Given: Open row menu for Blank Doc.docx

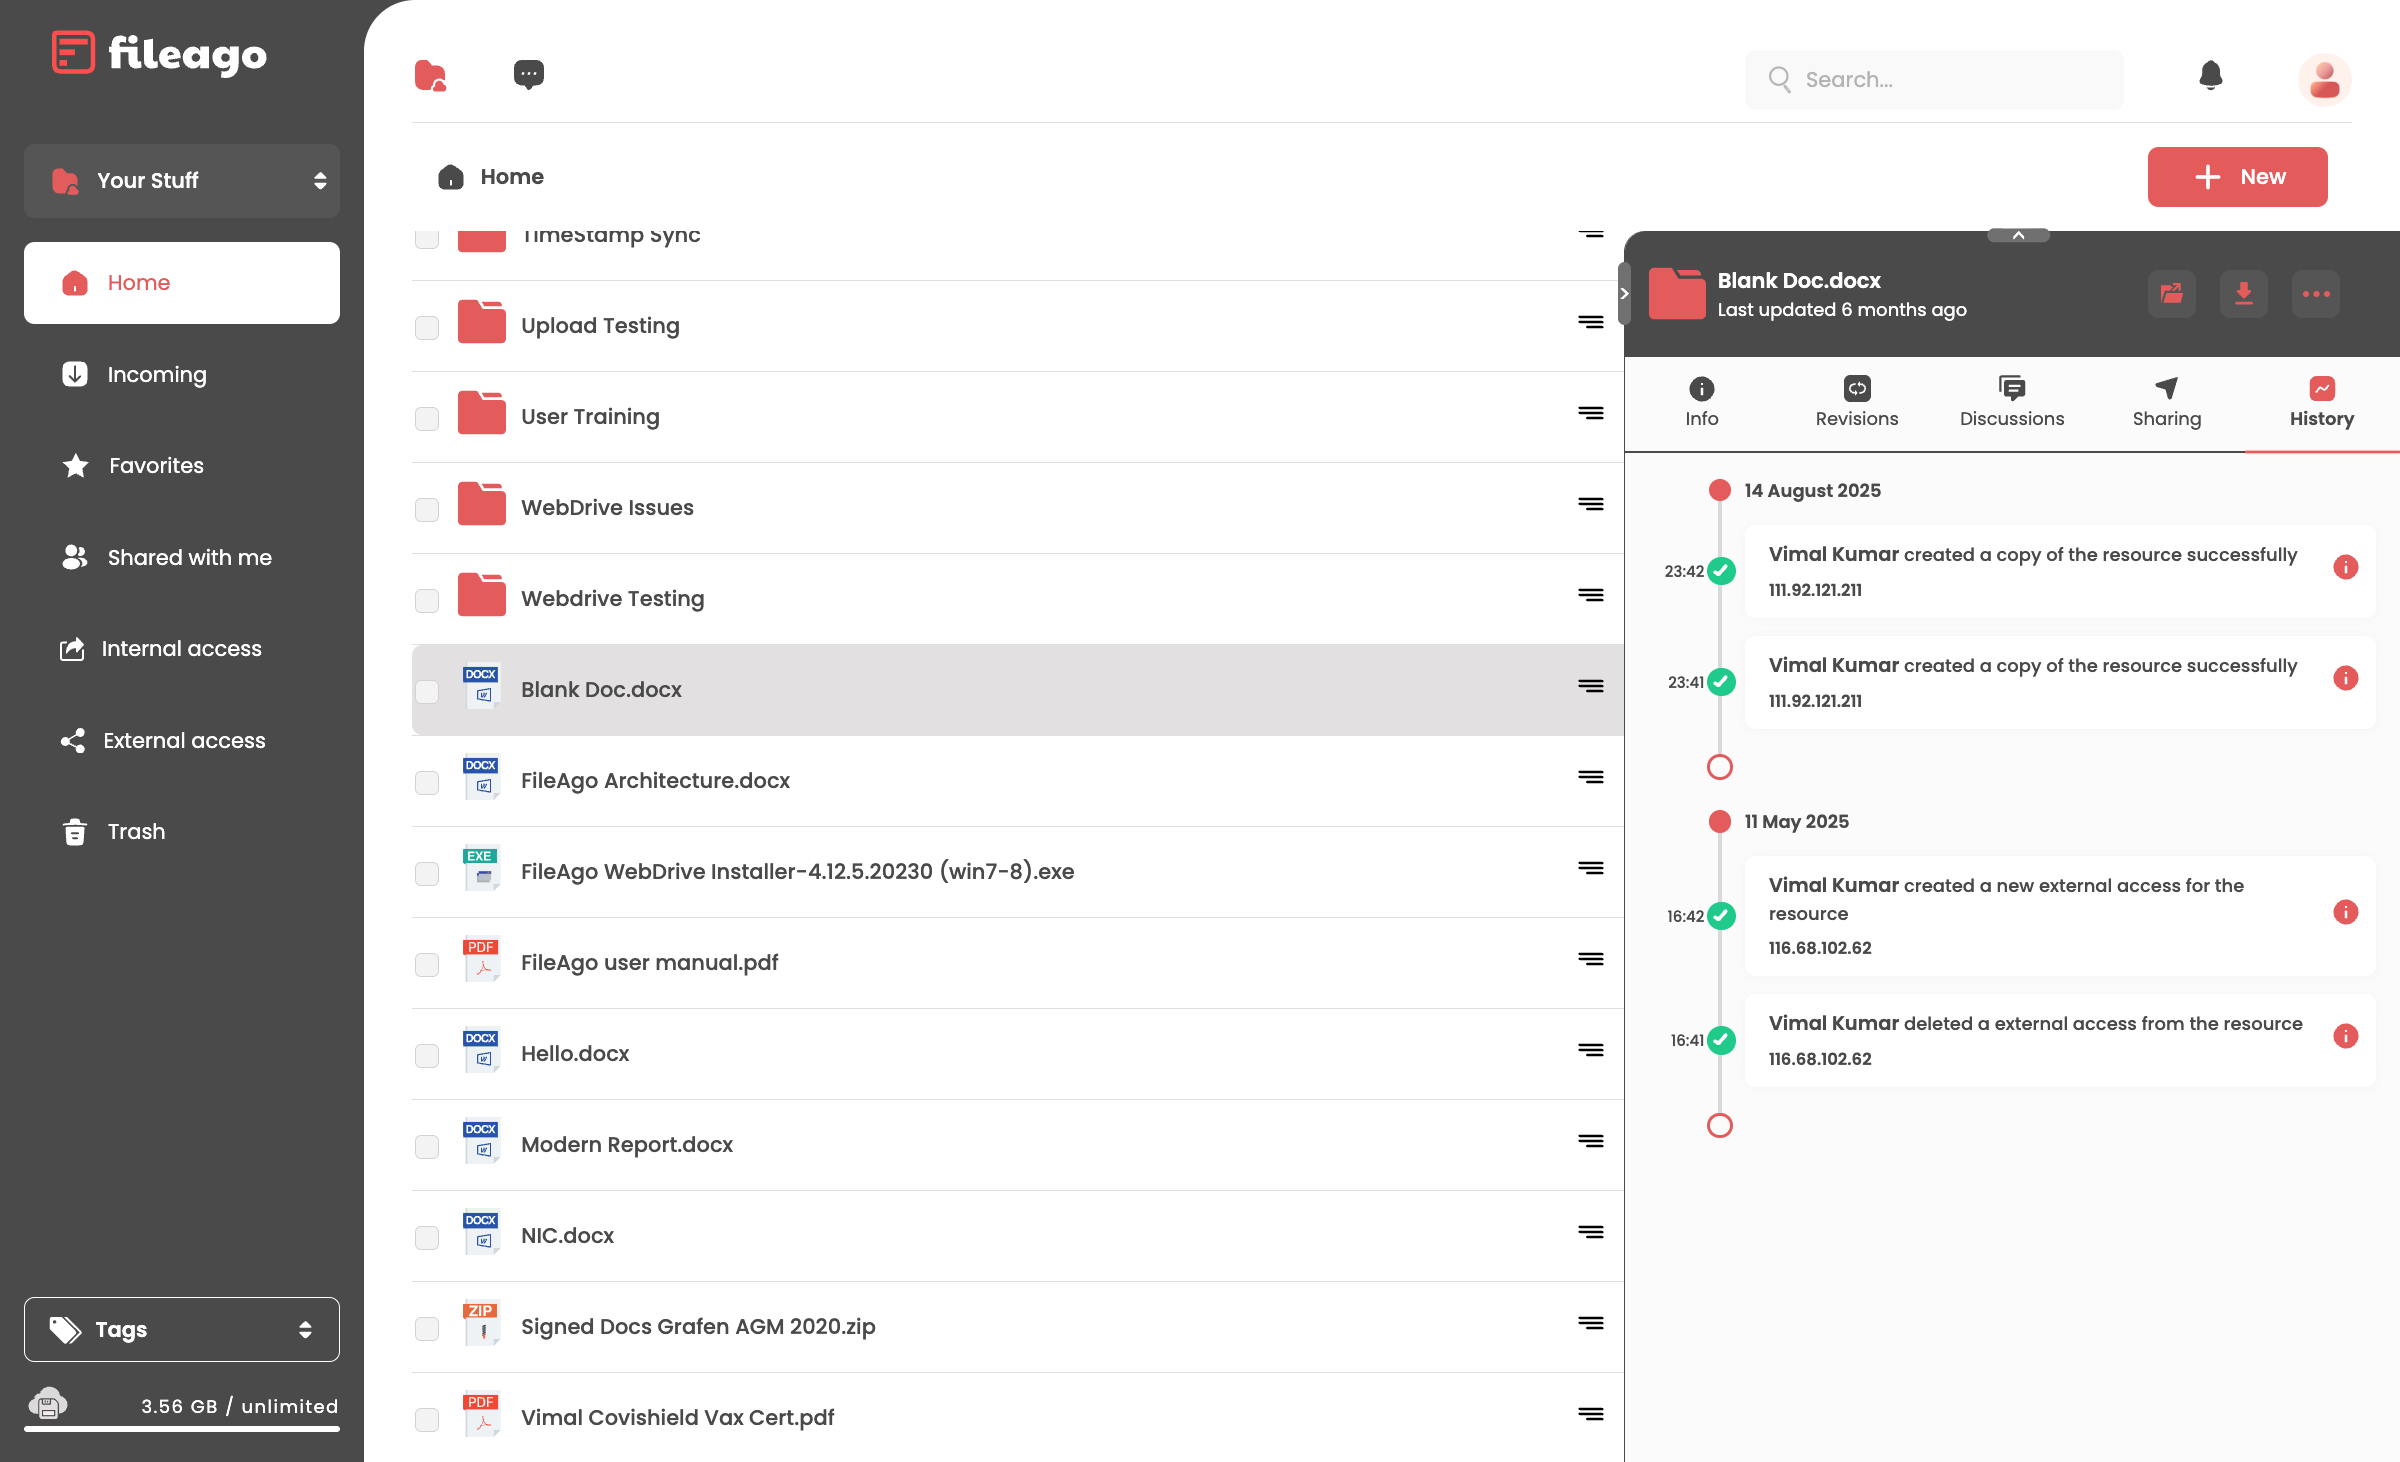Looking at the screenshot, I should [1591, 686].
